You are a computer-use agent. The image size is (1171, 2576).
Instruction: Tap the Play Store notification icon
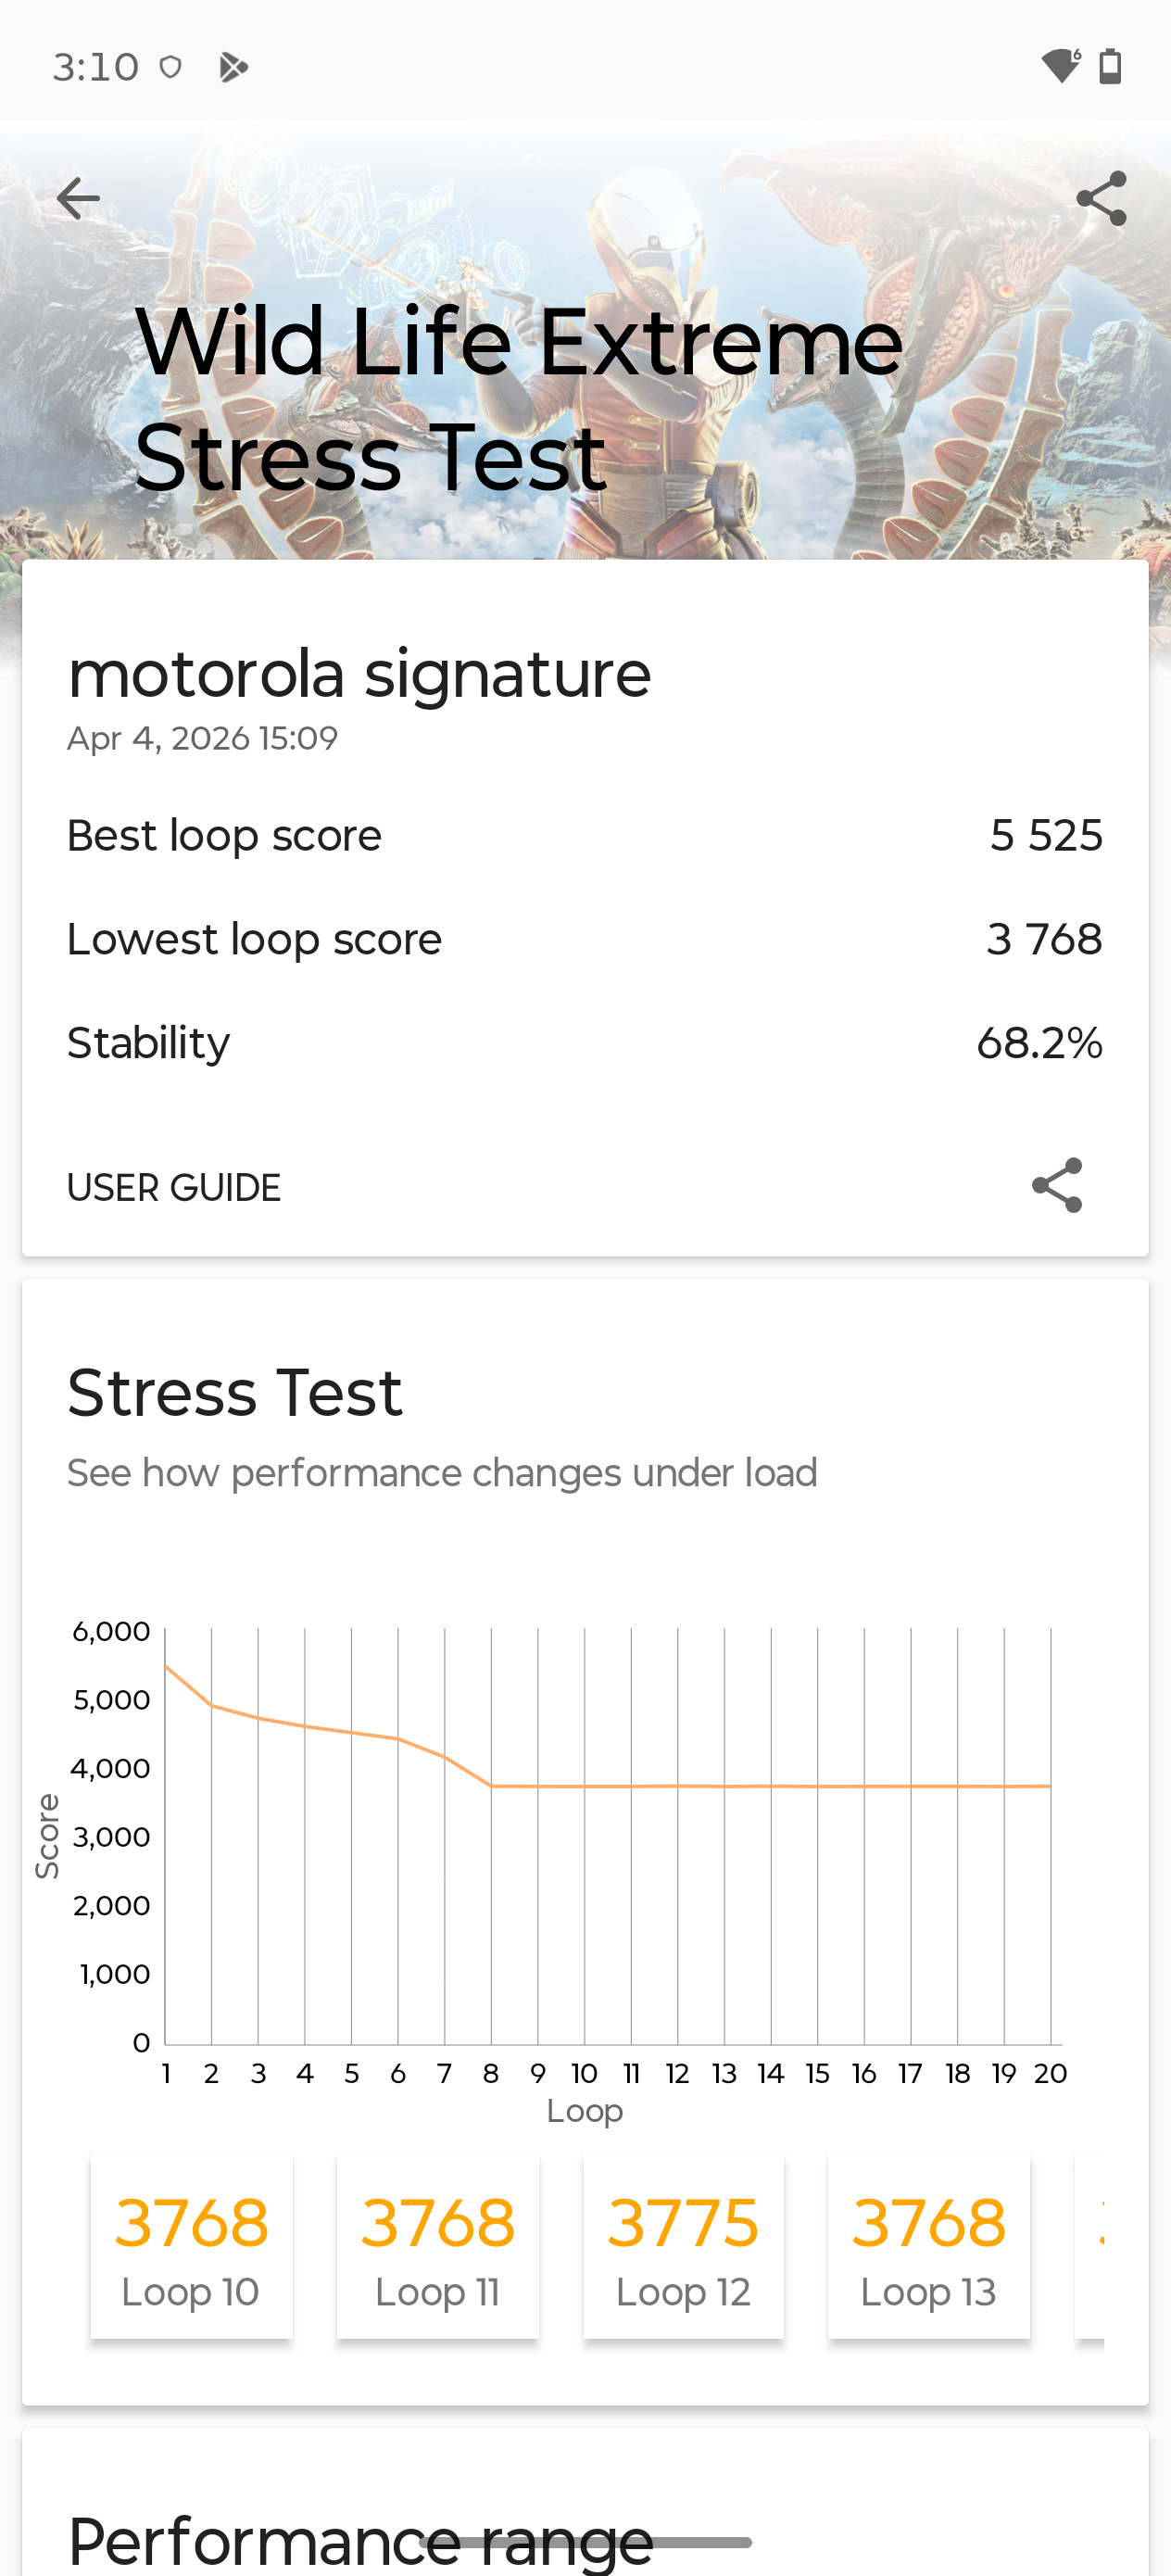click(233, 67)
